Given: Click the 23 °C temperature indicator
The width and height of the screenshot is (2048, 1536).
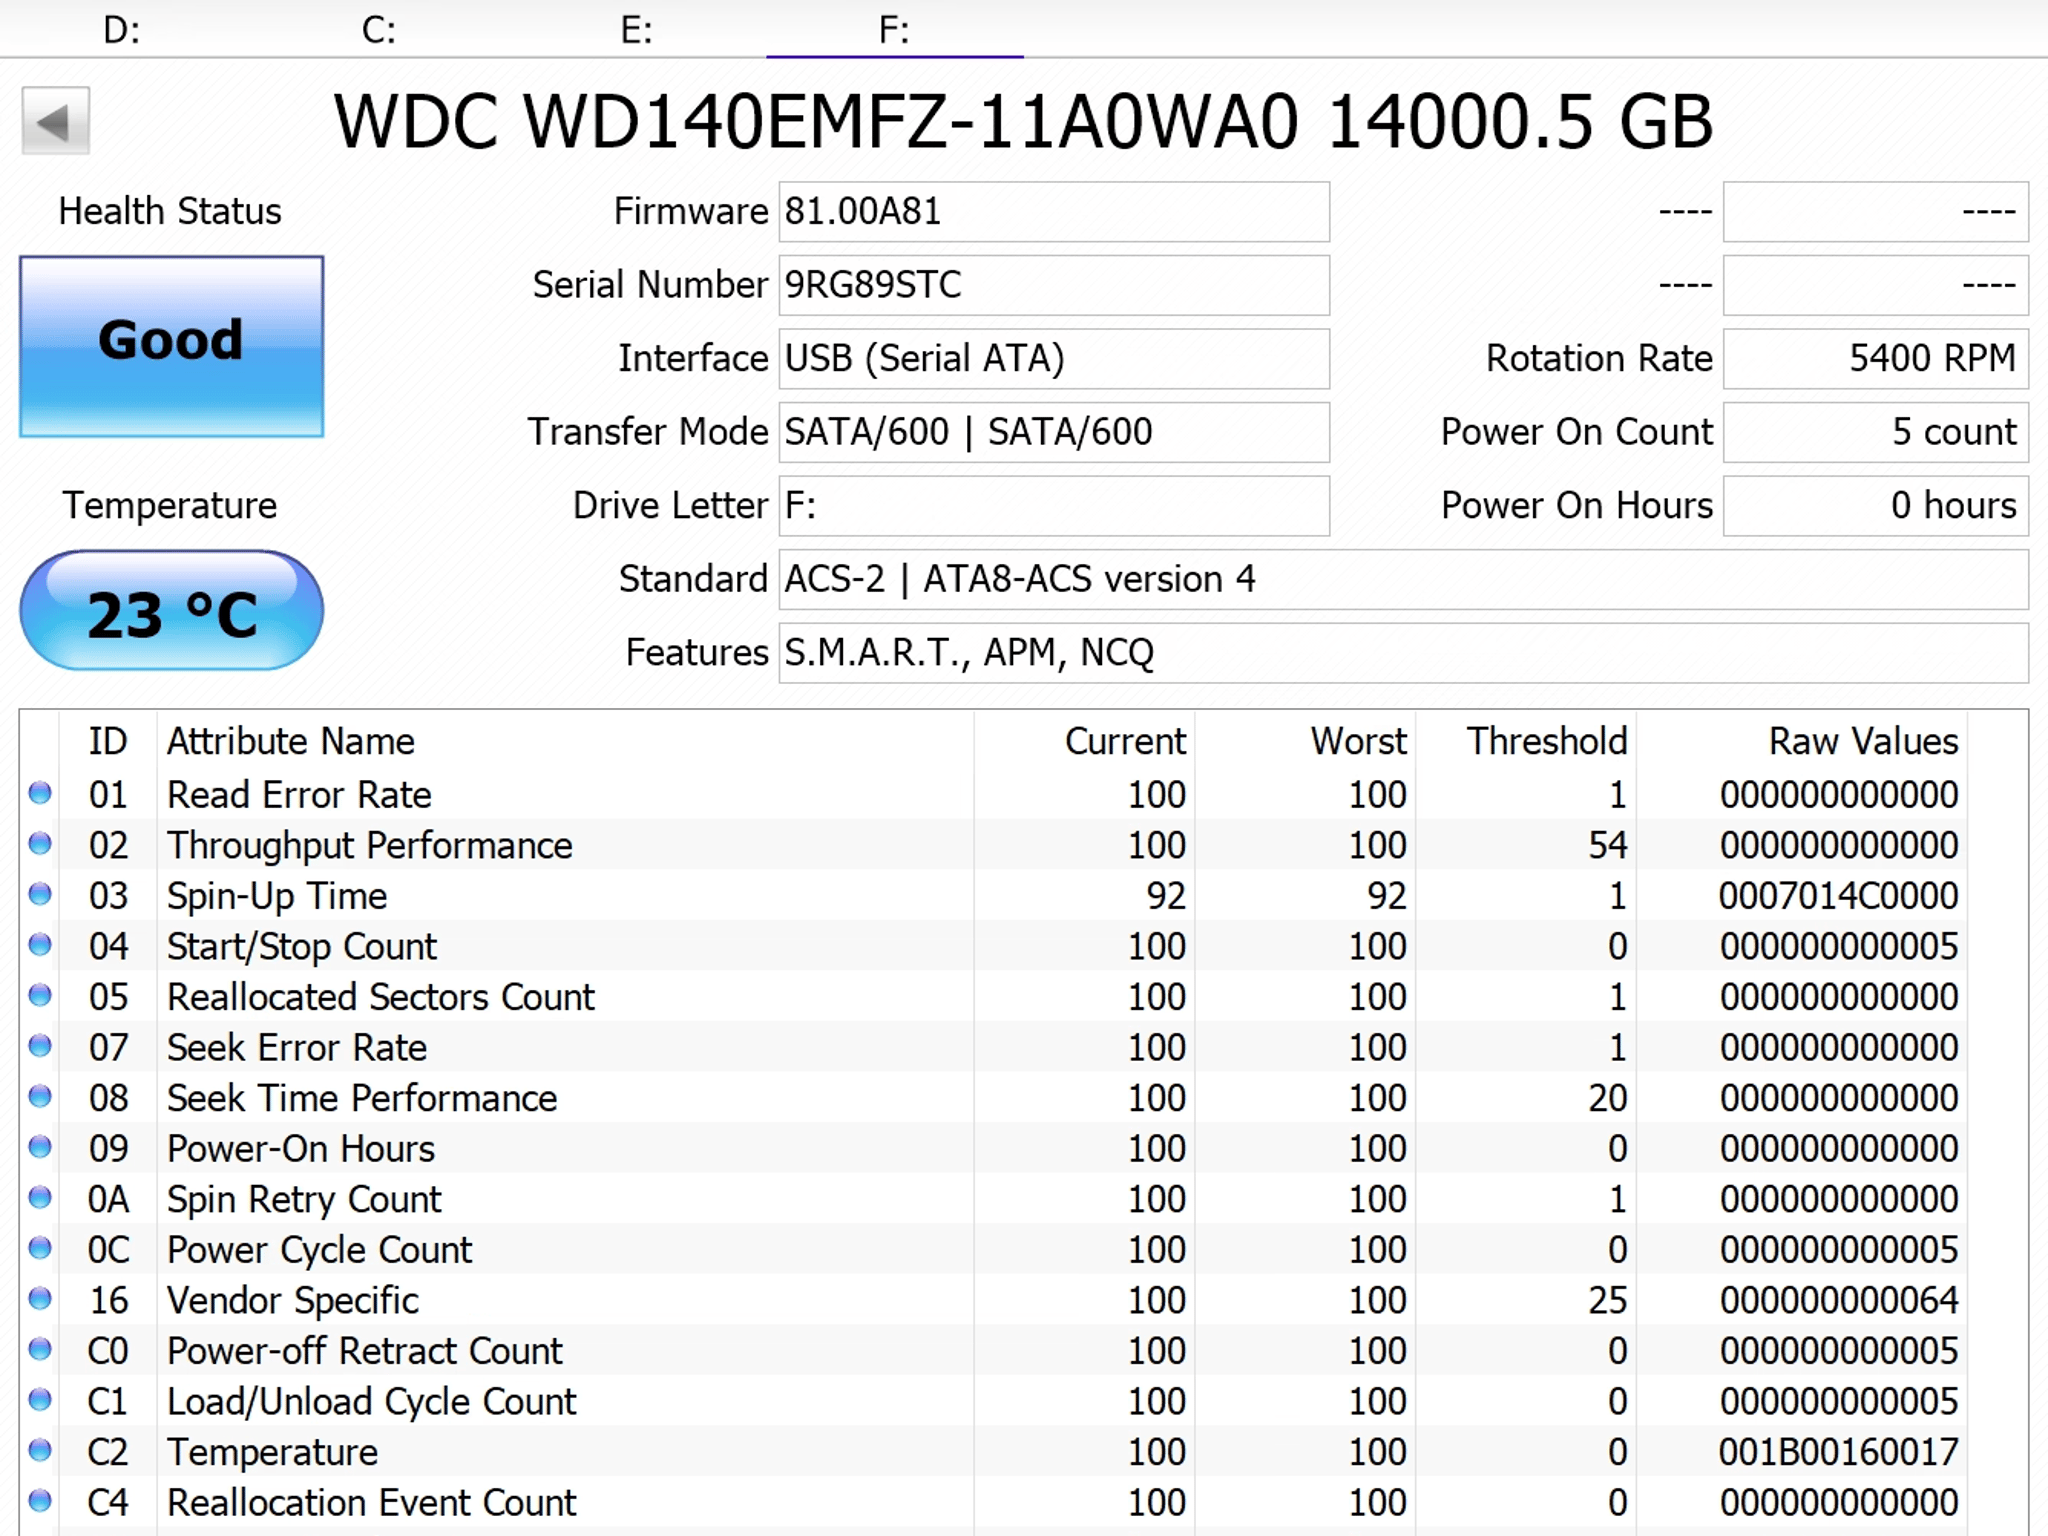Looking at the screenshot, I should 171,610.
